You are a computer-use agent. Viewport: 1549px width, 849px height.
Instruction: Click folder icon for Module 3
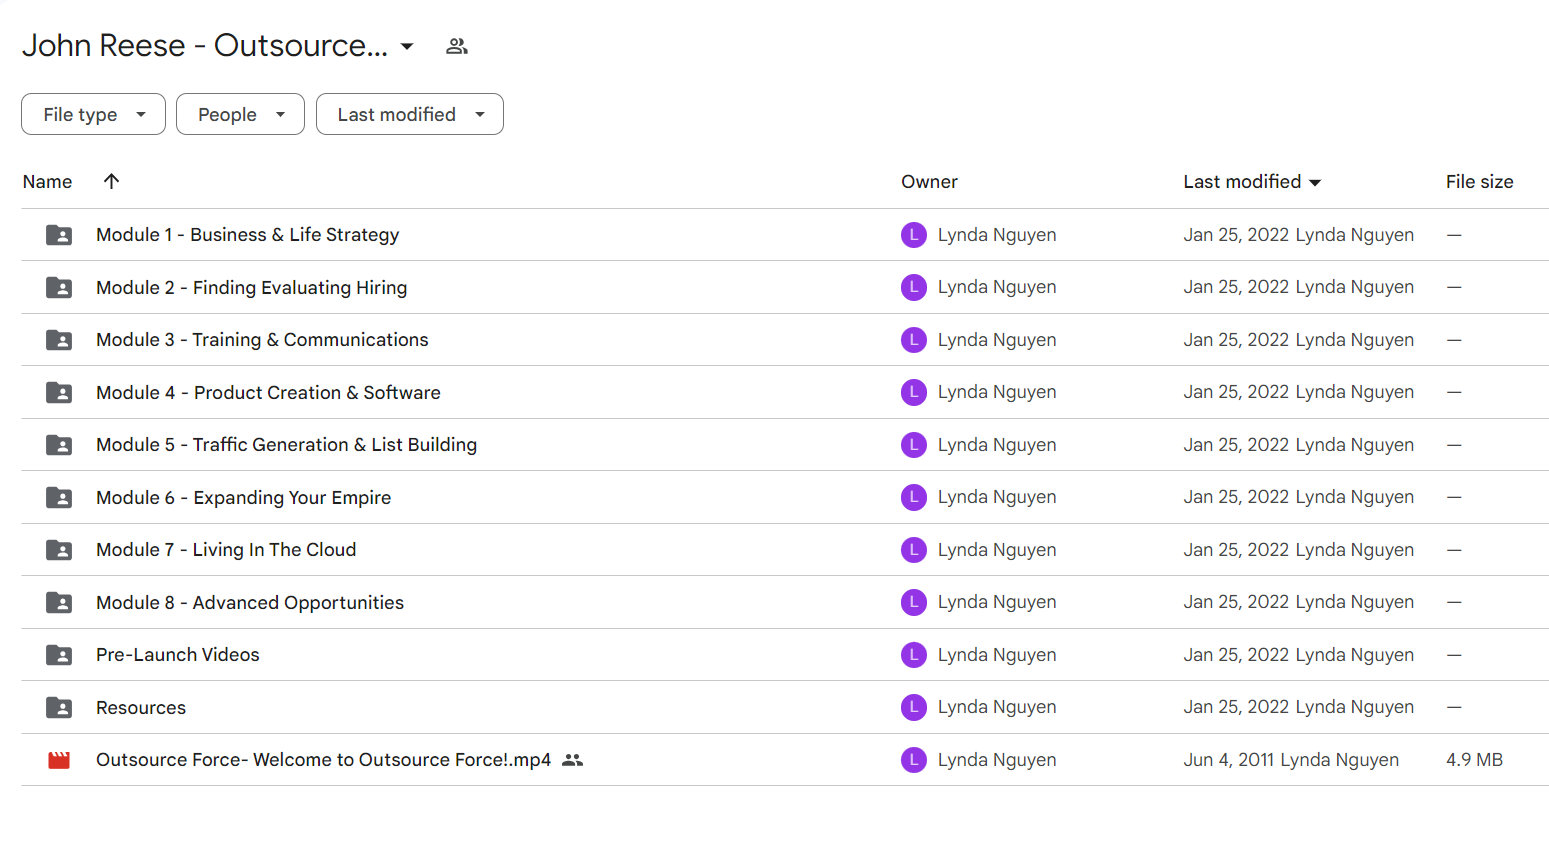tap(59, 340)
